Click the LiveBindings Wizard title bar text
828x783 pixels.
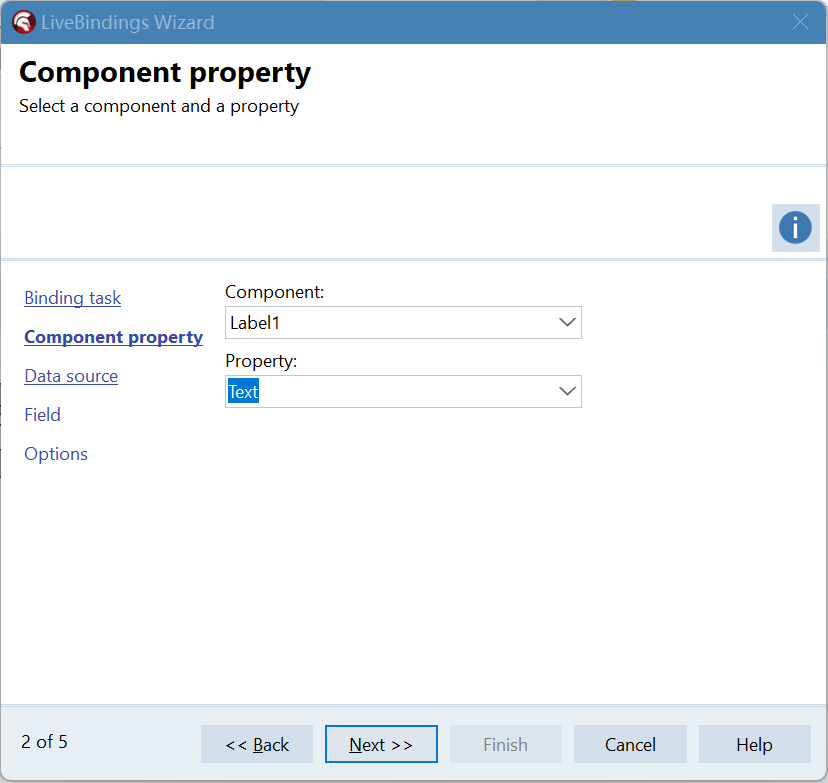click(x=128, y=22)
